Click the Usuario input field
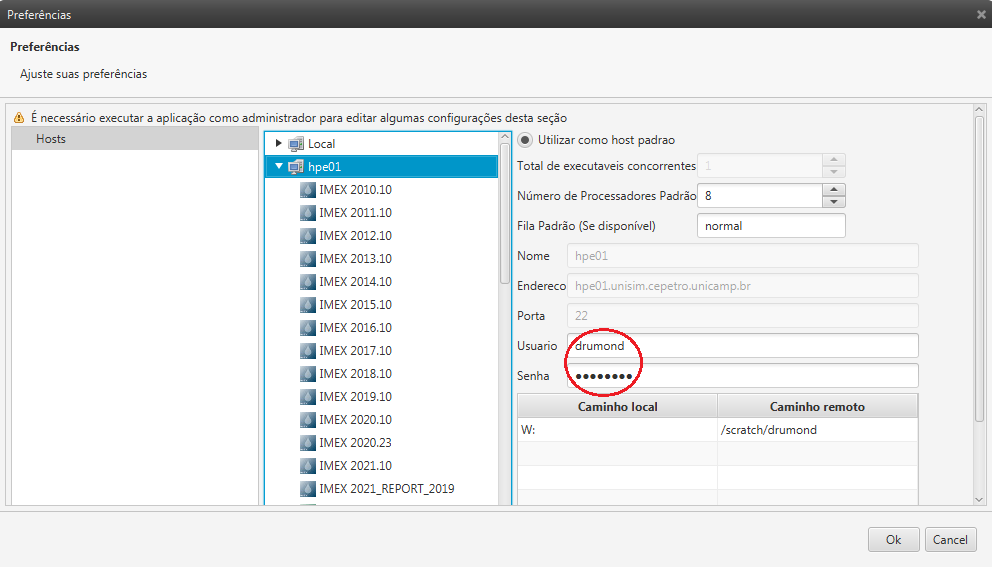This screenshot has width=992, height=567. (743, 346)
